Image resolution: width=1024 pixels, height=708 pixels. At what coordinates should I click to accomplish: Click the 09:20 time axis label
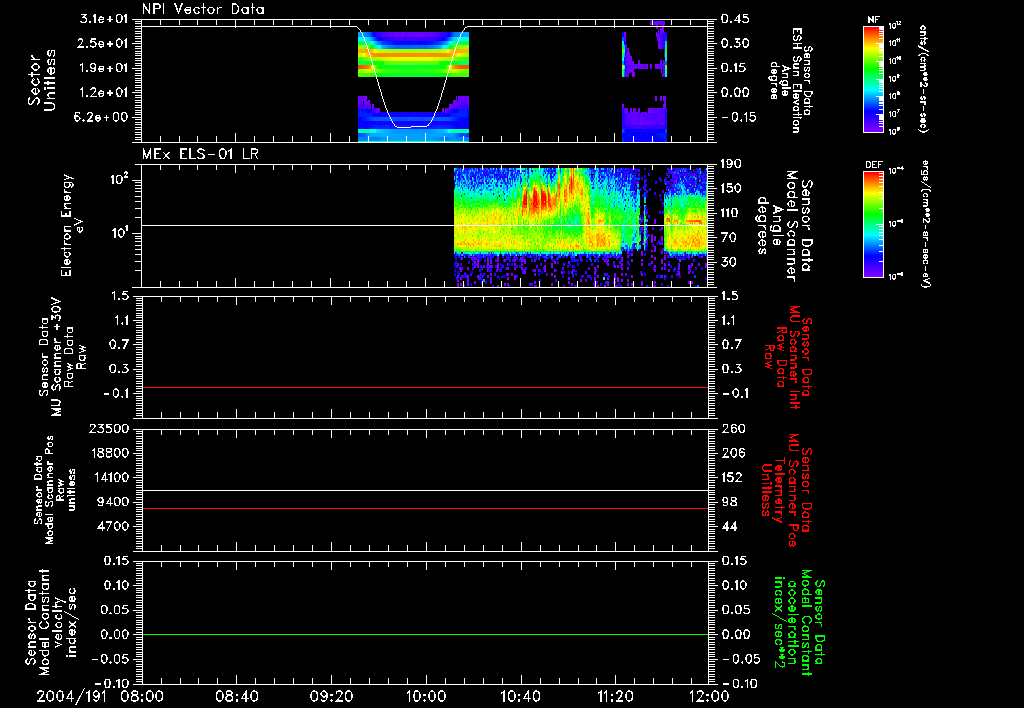pos(331,696)
